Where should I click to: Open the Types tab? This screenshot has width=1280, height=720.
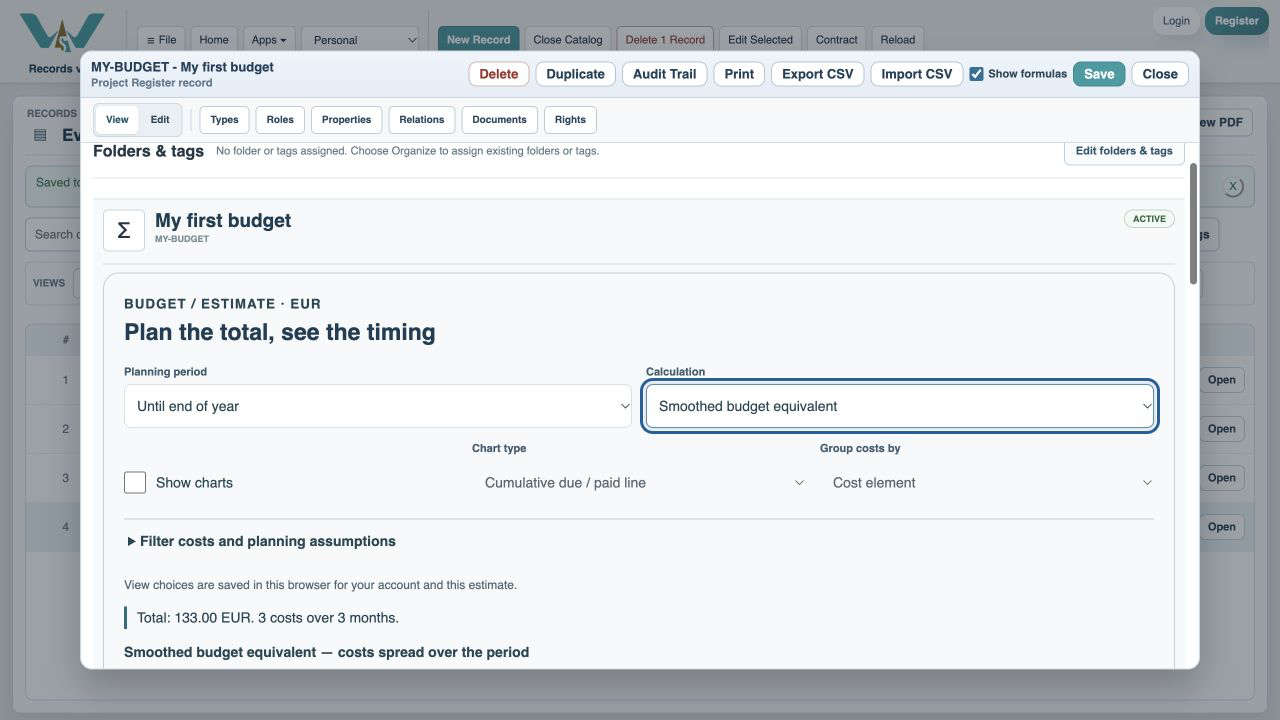224,119
